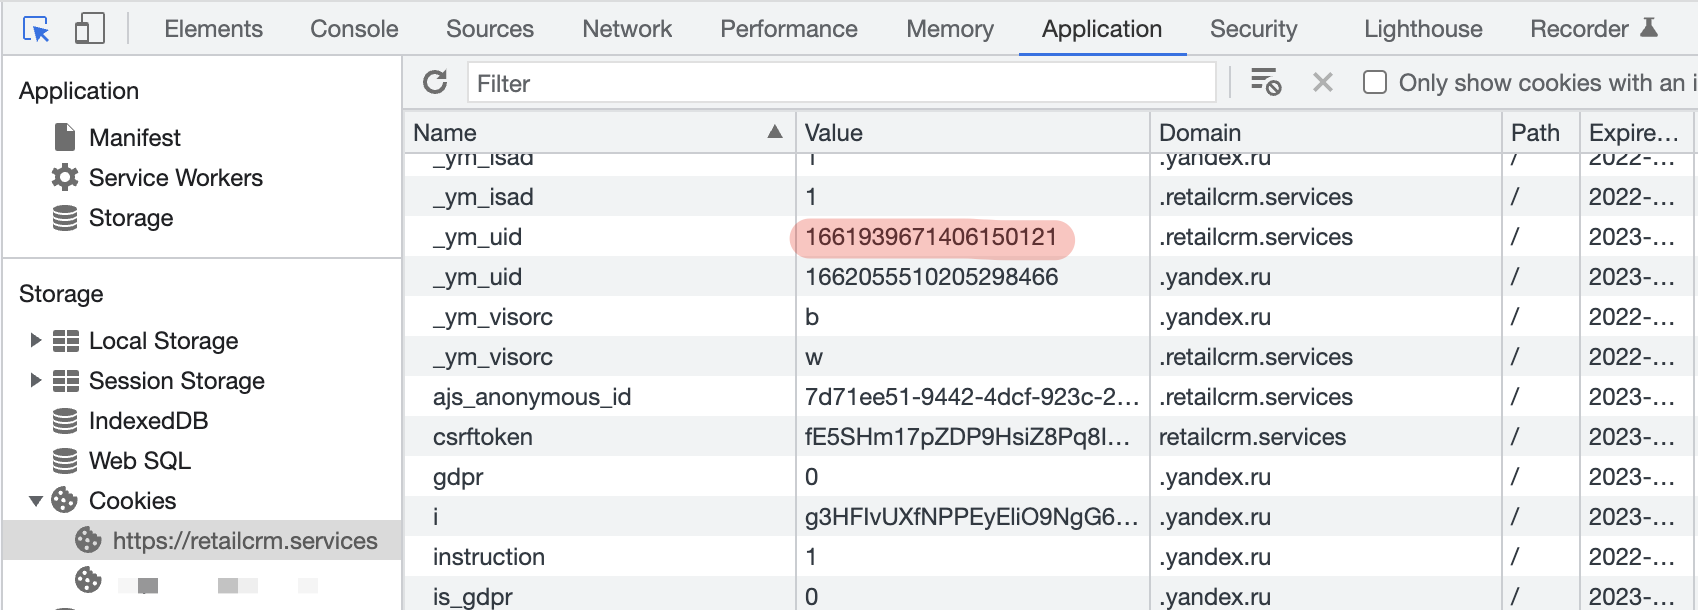Screen dimensions: 1698x610
Task: Select the _ym_visorc row with value w
Action: point(1047,357)
